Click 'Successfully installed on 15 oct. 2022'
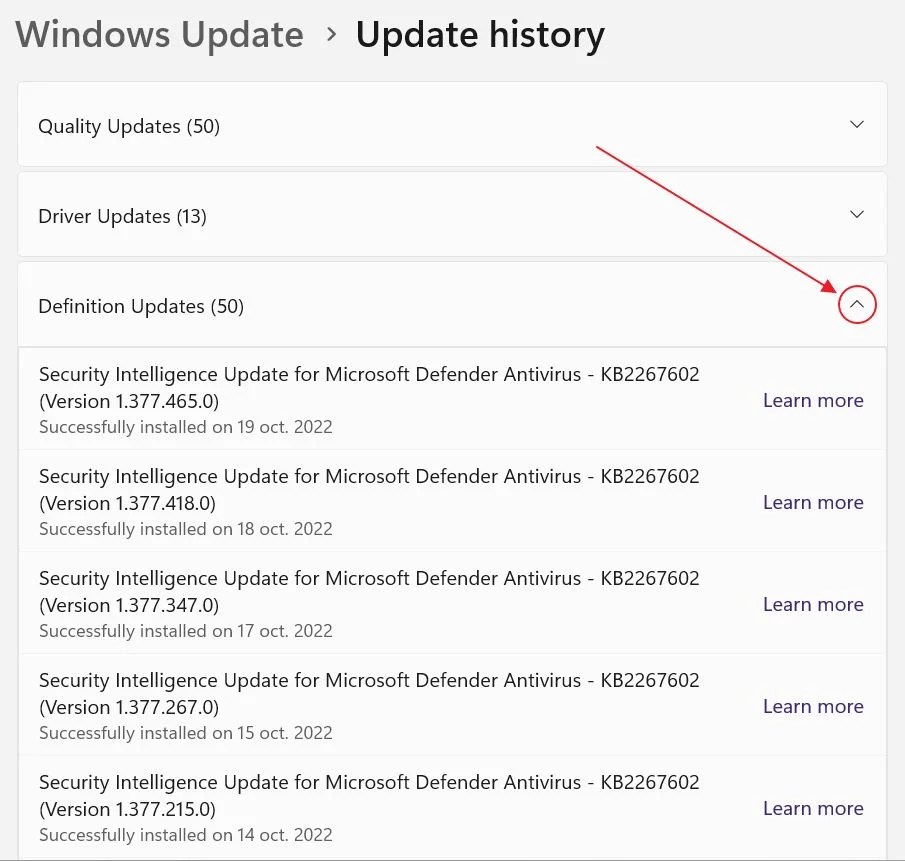905x861 pixels. tap(186, 734)
